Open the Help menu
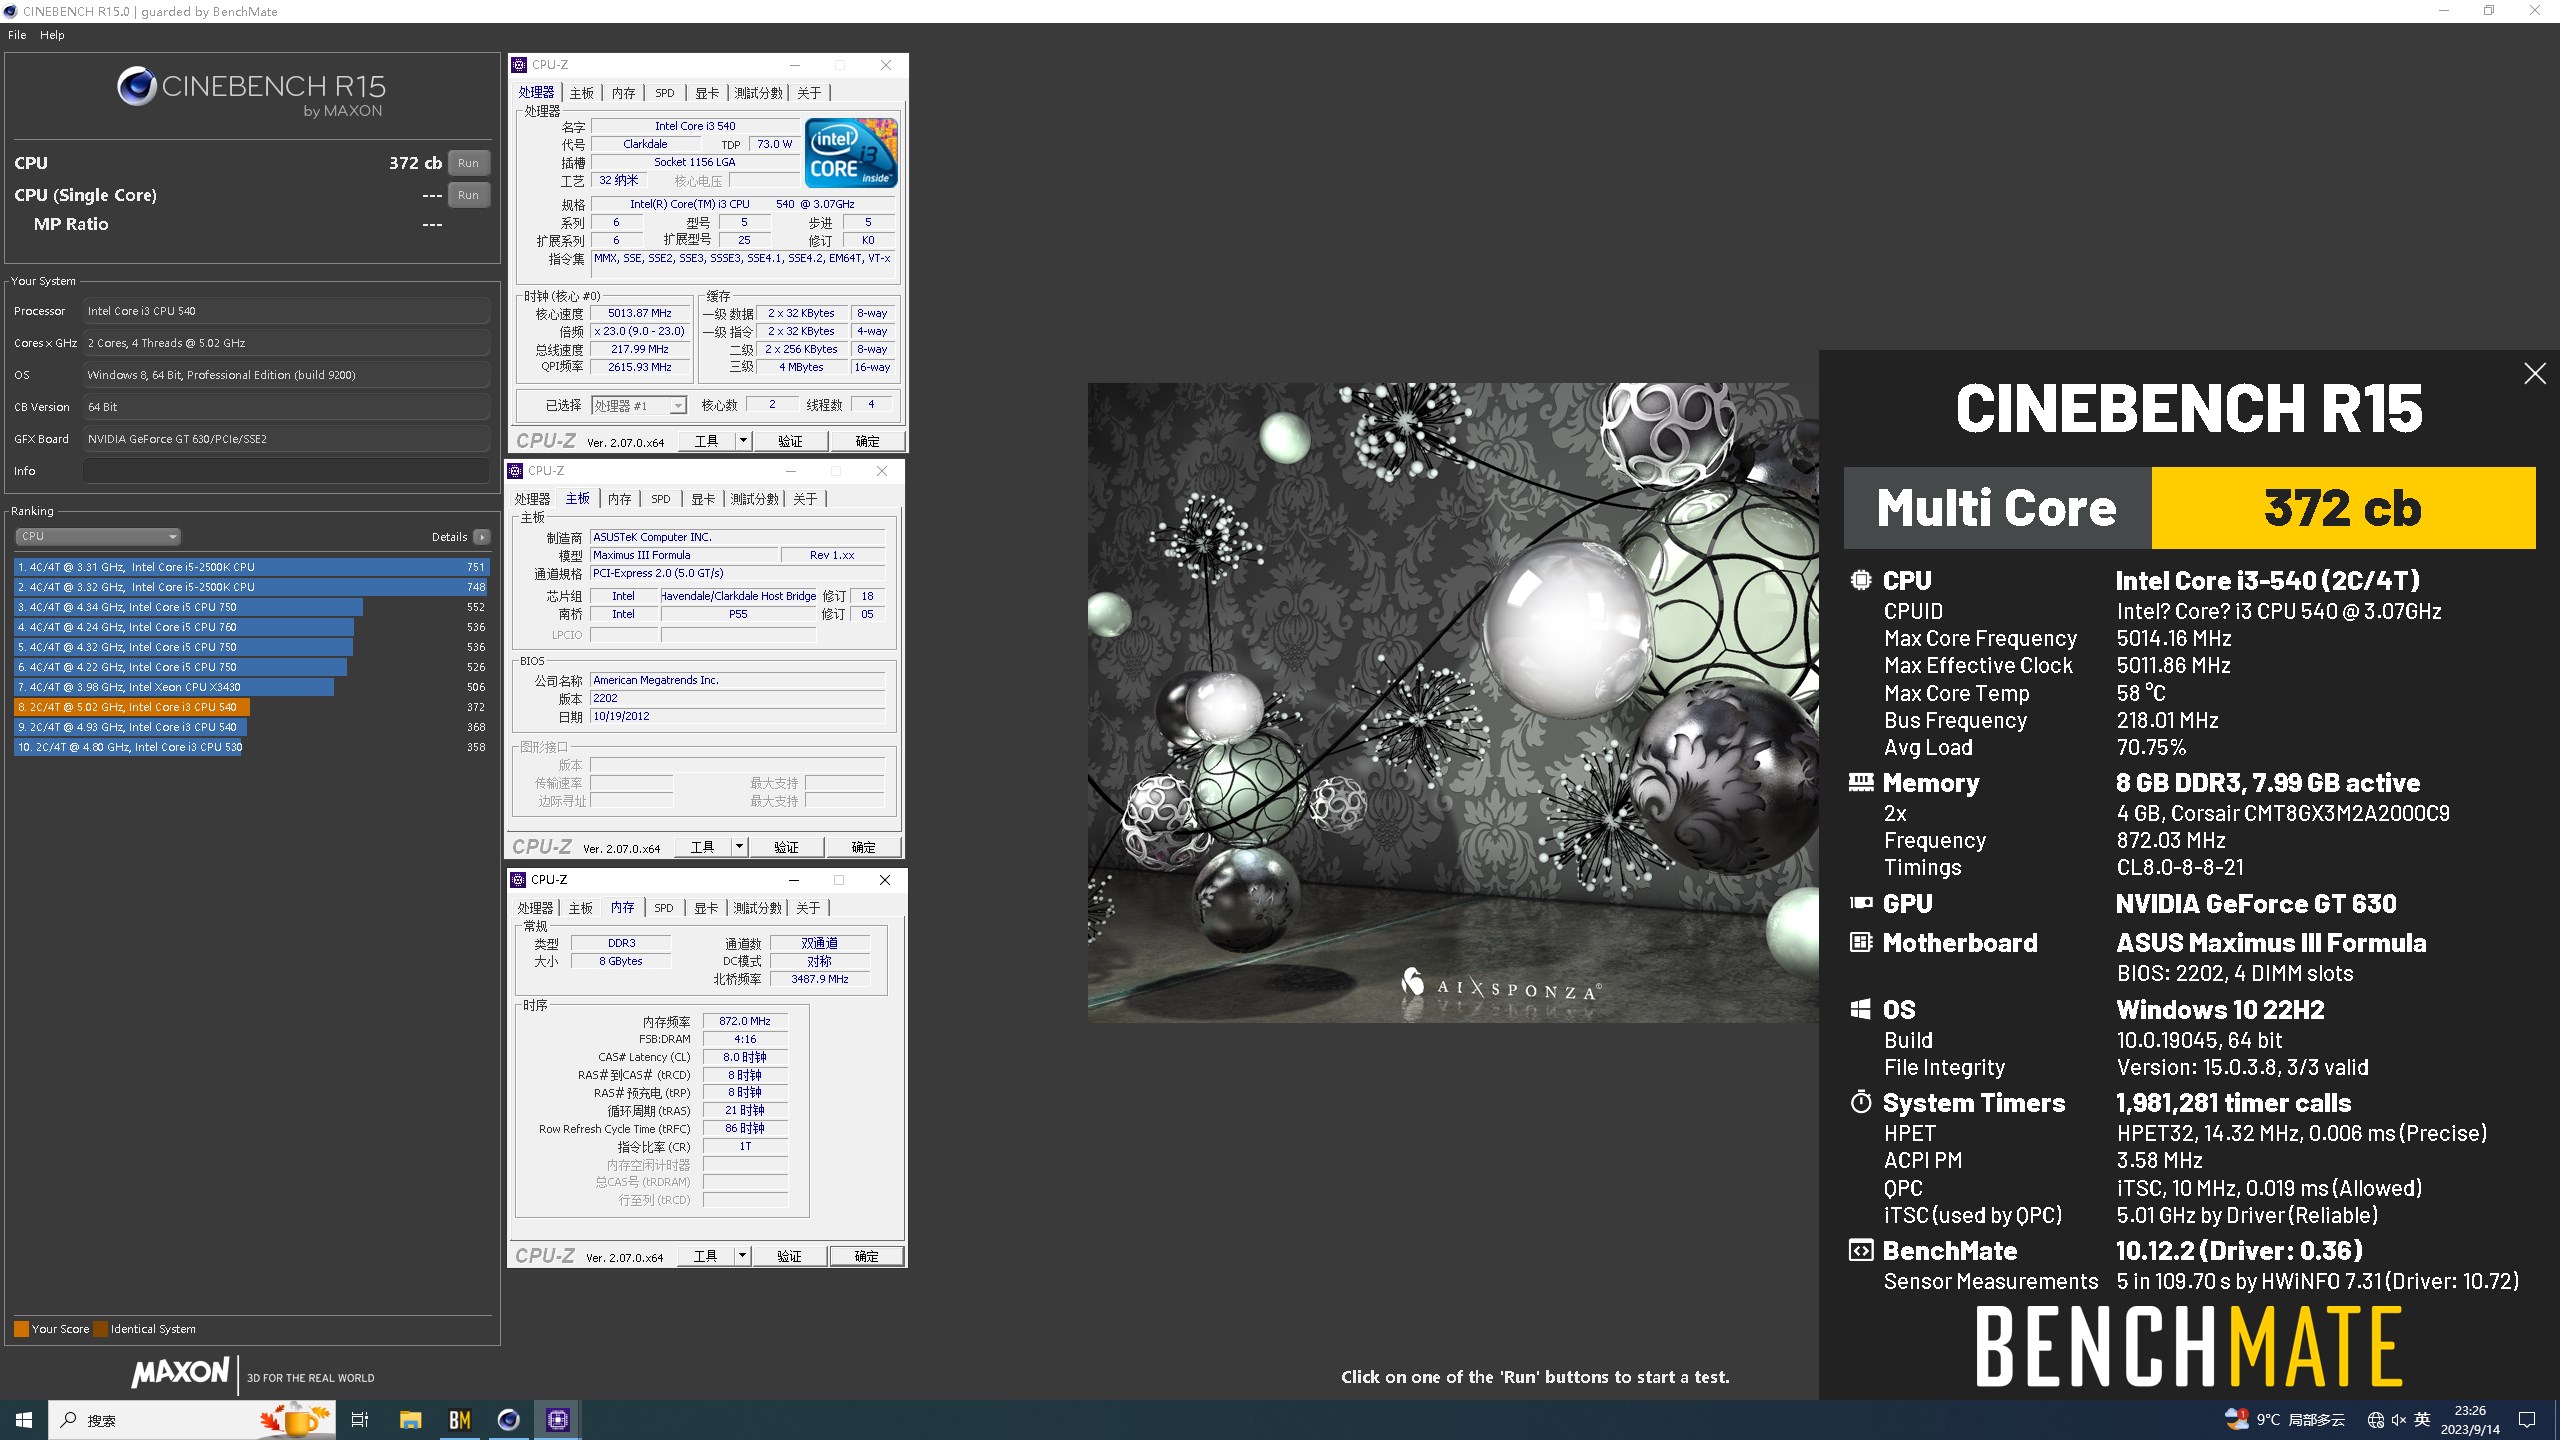This screenshot has width=2560, height=1440. pyautogui.click(x=52, y=35)
